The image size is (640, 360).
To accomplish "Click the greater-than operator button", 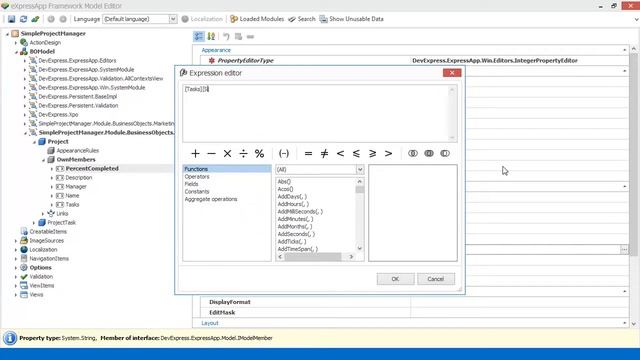I will tap(388, 153).
